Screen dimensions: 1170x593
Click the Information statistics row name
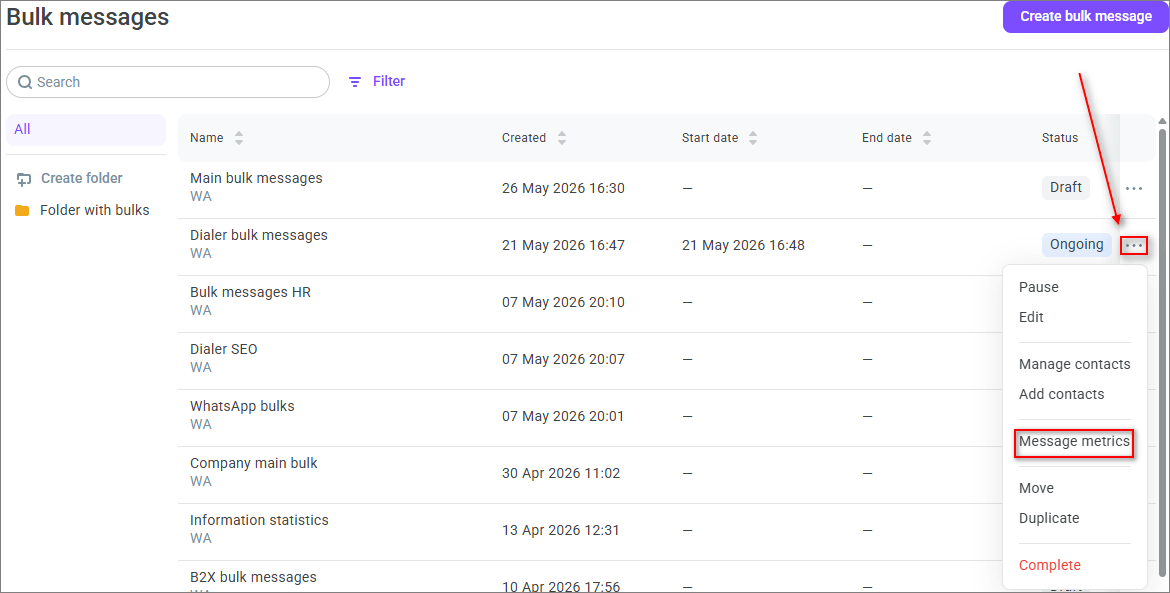[259, 521]
